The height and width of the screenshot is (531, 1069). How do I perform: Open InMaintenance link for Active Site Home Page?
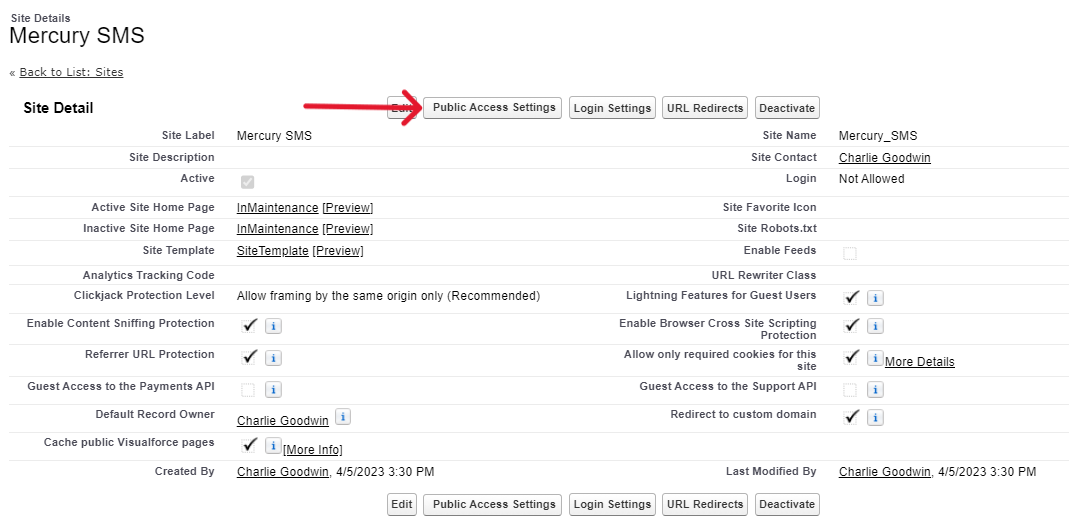[x=277, y=208]
